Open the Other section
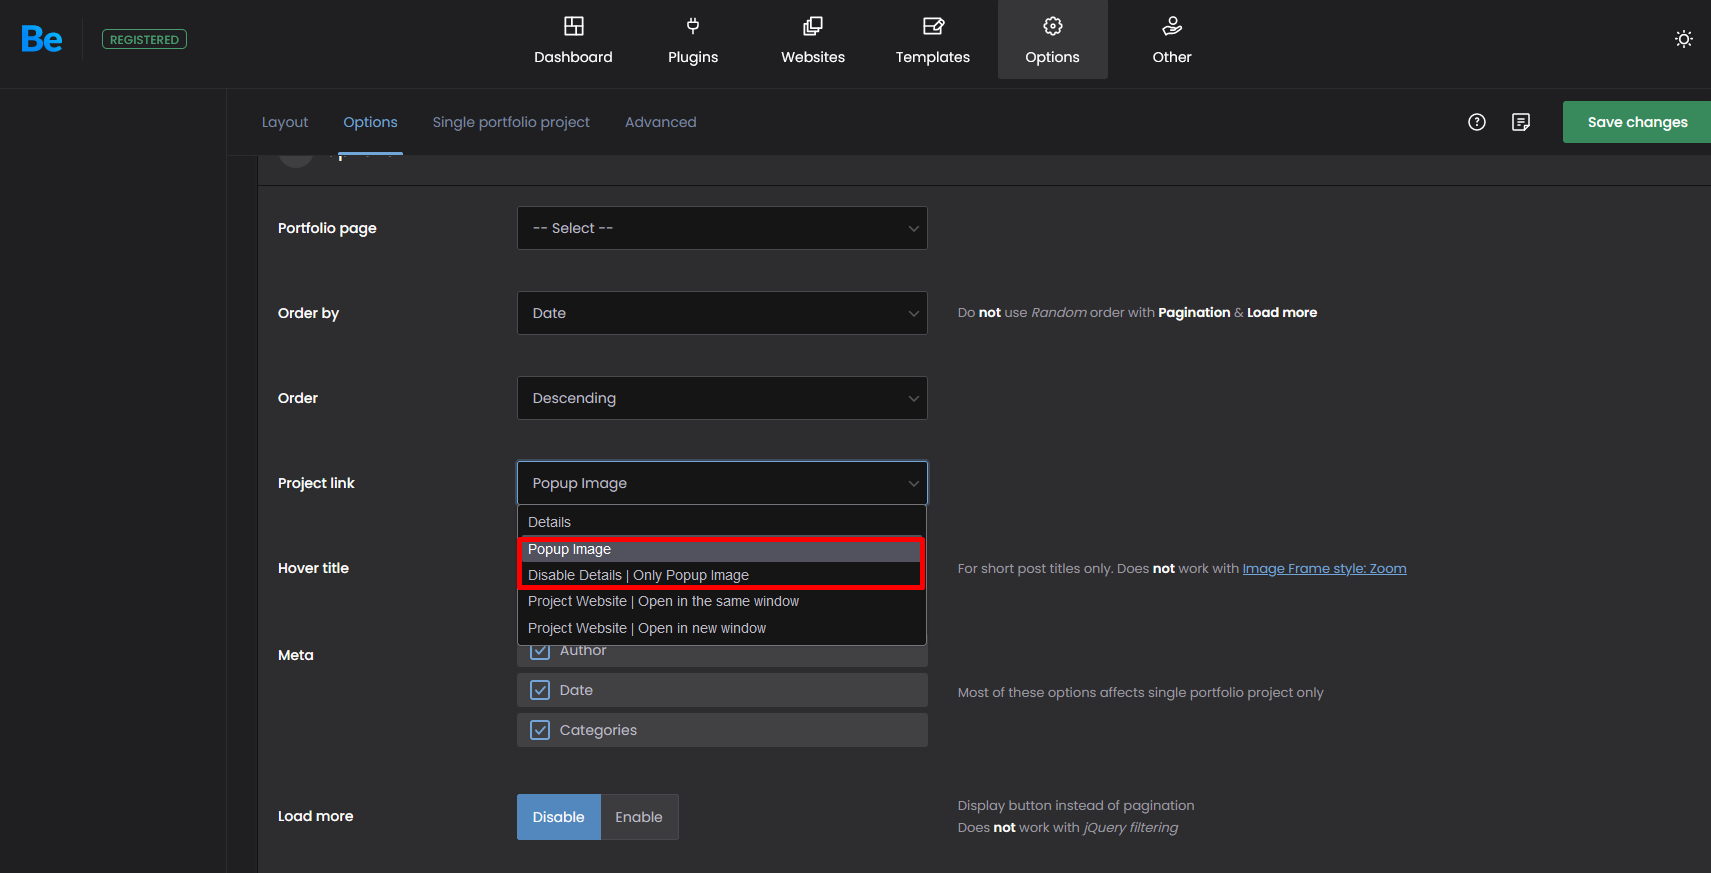1711x873 pixels. tap(1172, 40)
